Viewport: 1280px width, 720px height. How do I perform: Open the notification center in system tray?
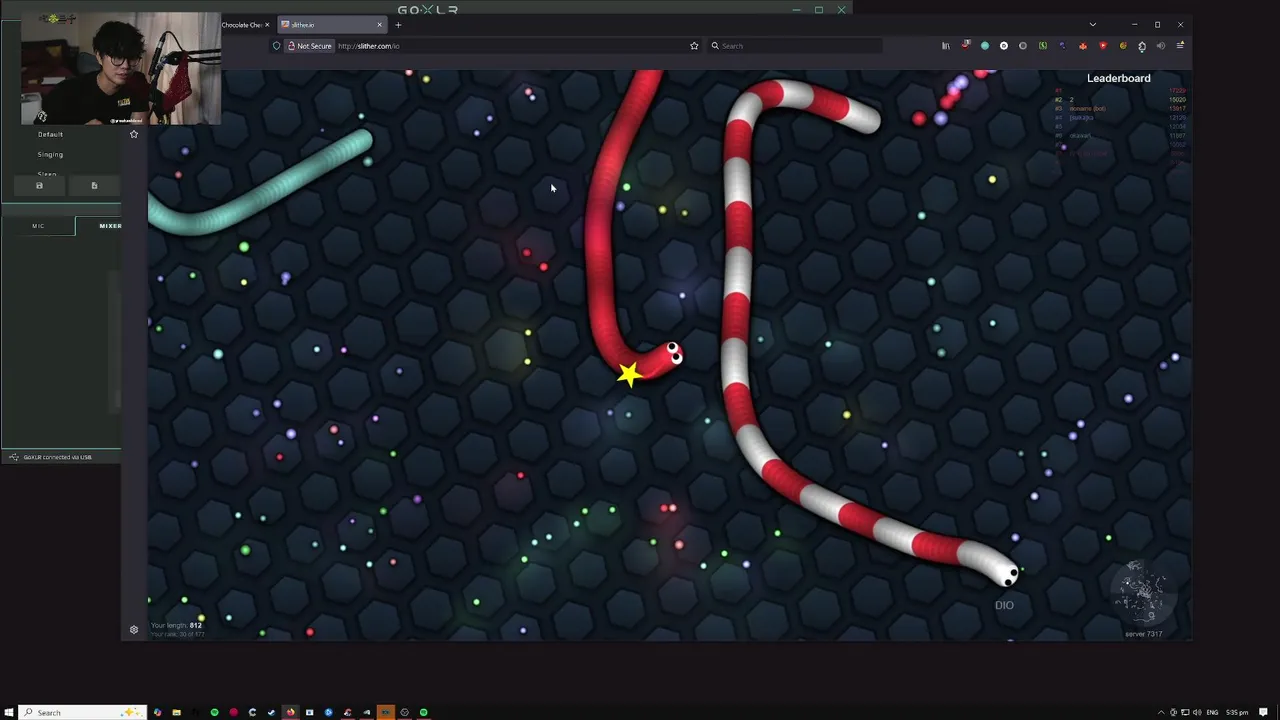[x=1264, y=713]
